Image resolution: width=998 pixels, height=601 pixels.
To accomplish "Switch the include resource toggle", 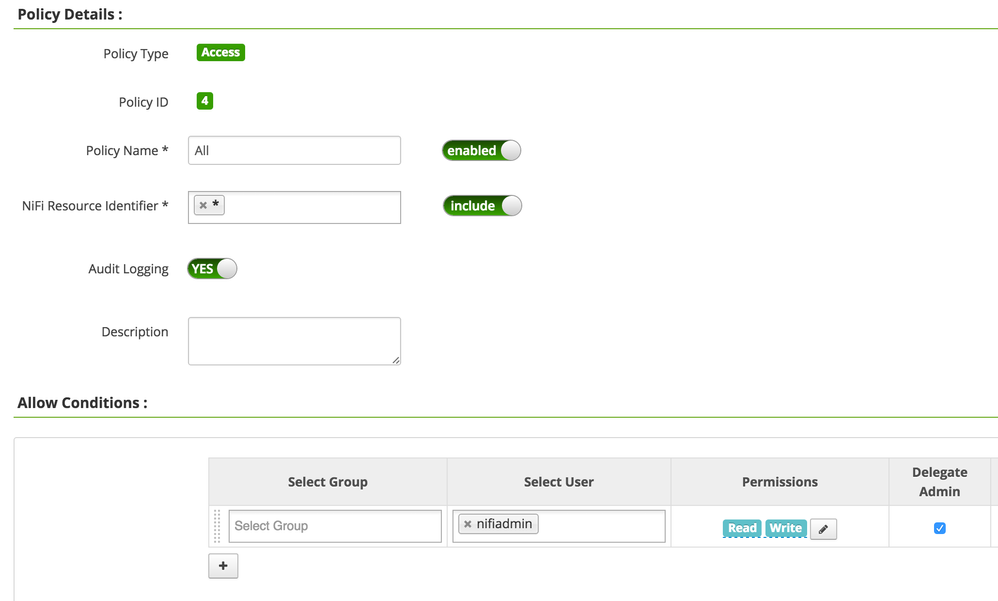I will point(482,206).
